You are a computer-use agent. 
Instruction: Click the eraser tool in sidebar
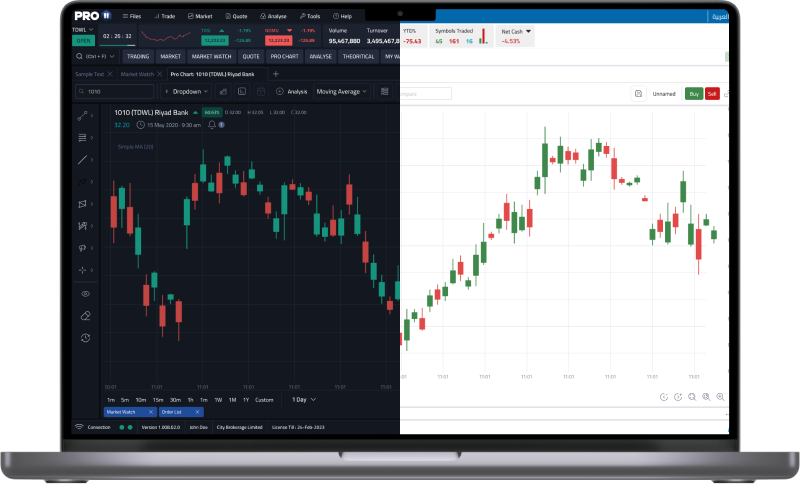coord(85,315)
